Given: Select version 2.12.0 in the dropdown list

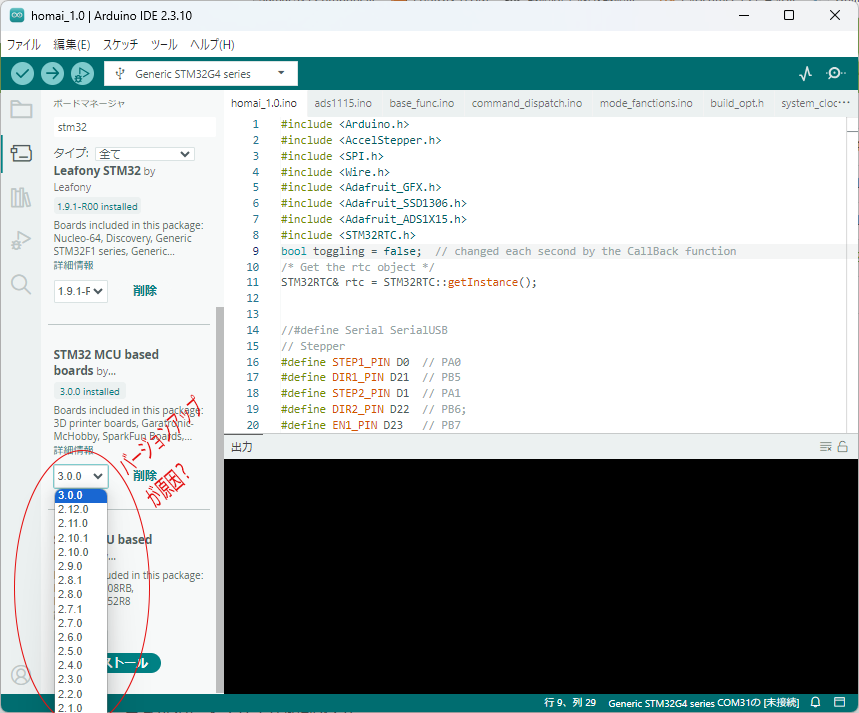Looking at the screenshot, I should click(x=81, y=509).
